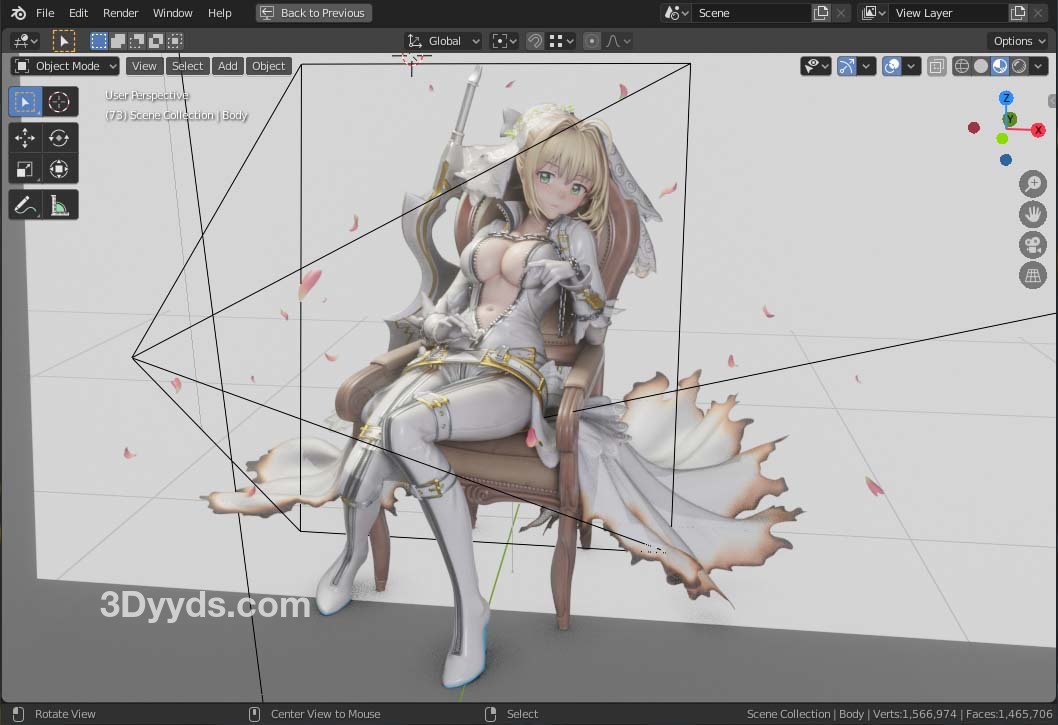1058x725 pixels.
Task: Click the Back to Previous button
Action: point(314,13)
